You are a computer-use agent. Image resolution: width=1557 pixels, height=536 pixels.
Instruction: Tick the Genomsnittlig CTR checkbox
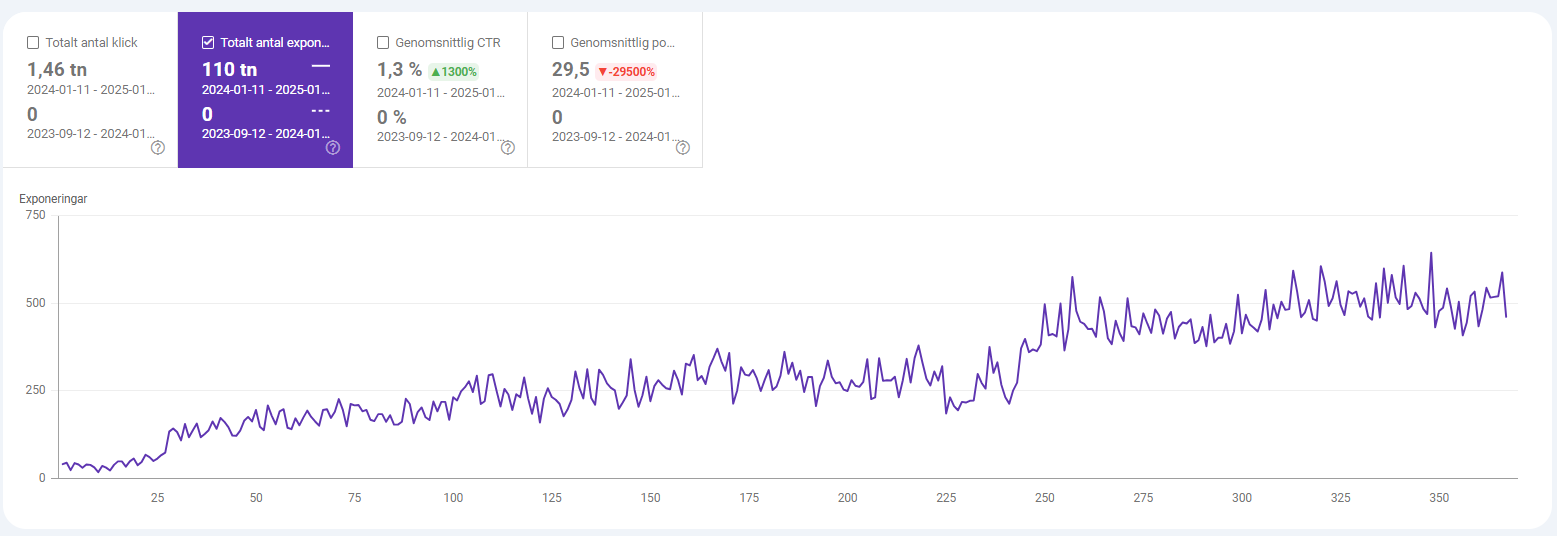383,43
